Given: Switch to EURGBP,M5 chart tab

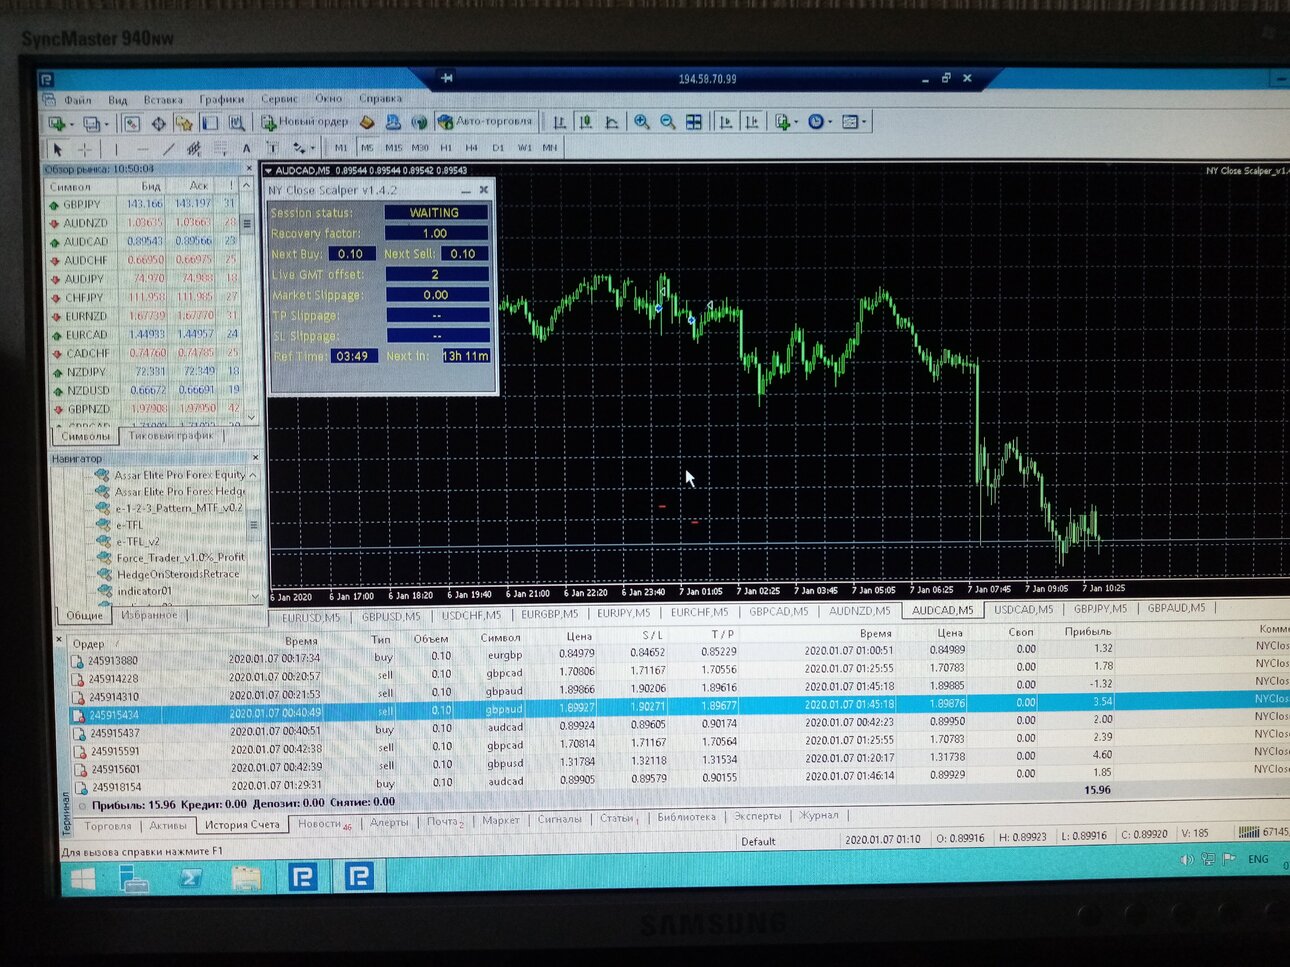Looking at the screenshot, I should pos(548,614).
